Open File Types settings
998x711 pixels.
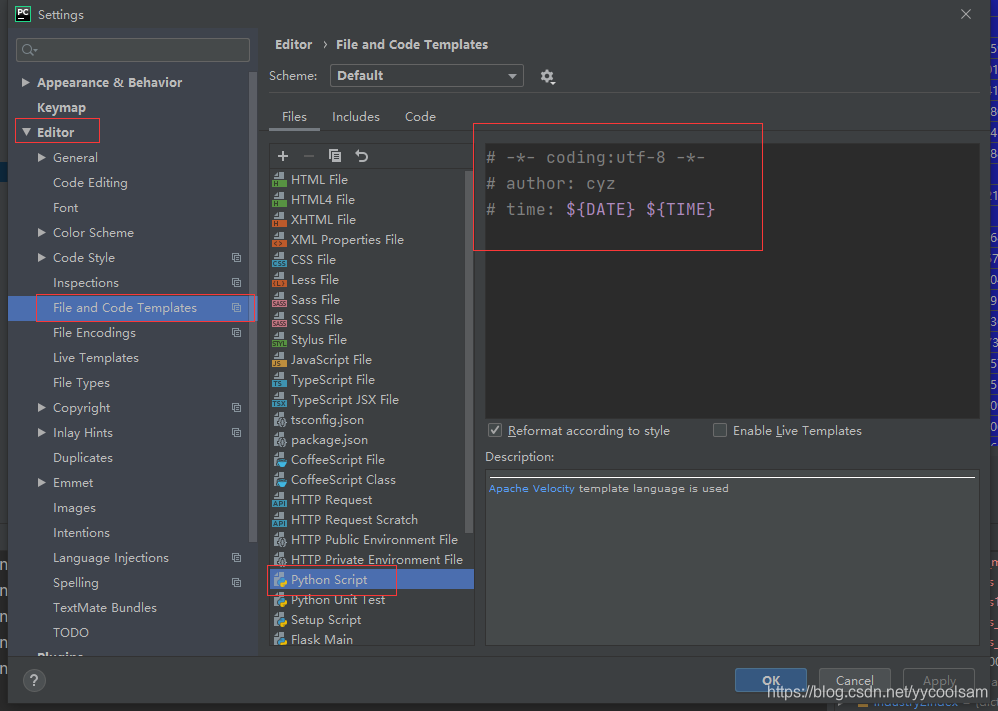click(81, 383)
